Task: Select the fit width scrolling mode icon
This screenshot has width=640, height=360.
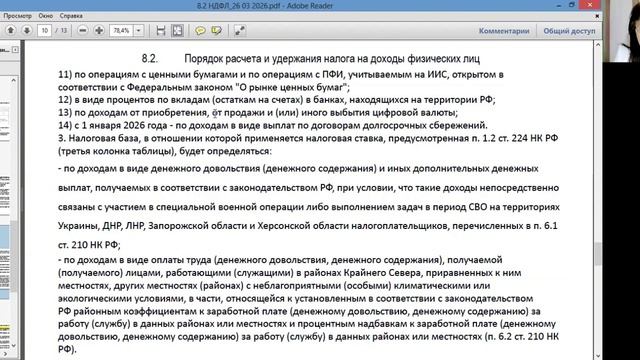Action: coord(161,31)
